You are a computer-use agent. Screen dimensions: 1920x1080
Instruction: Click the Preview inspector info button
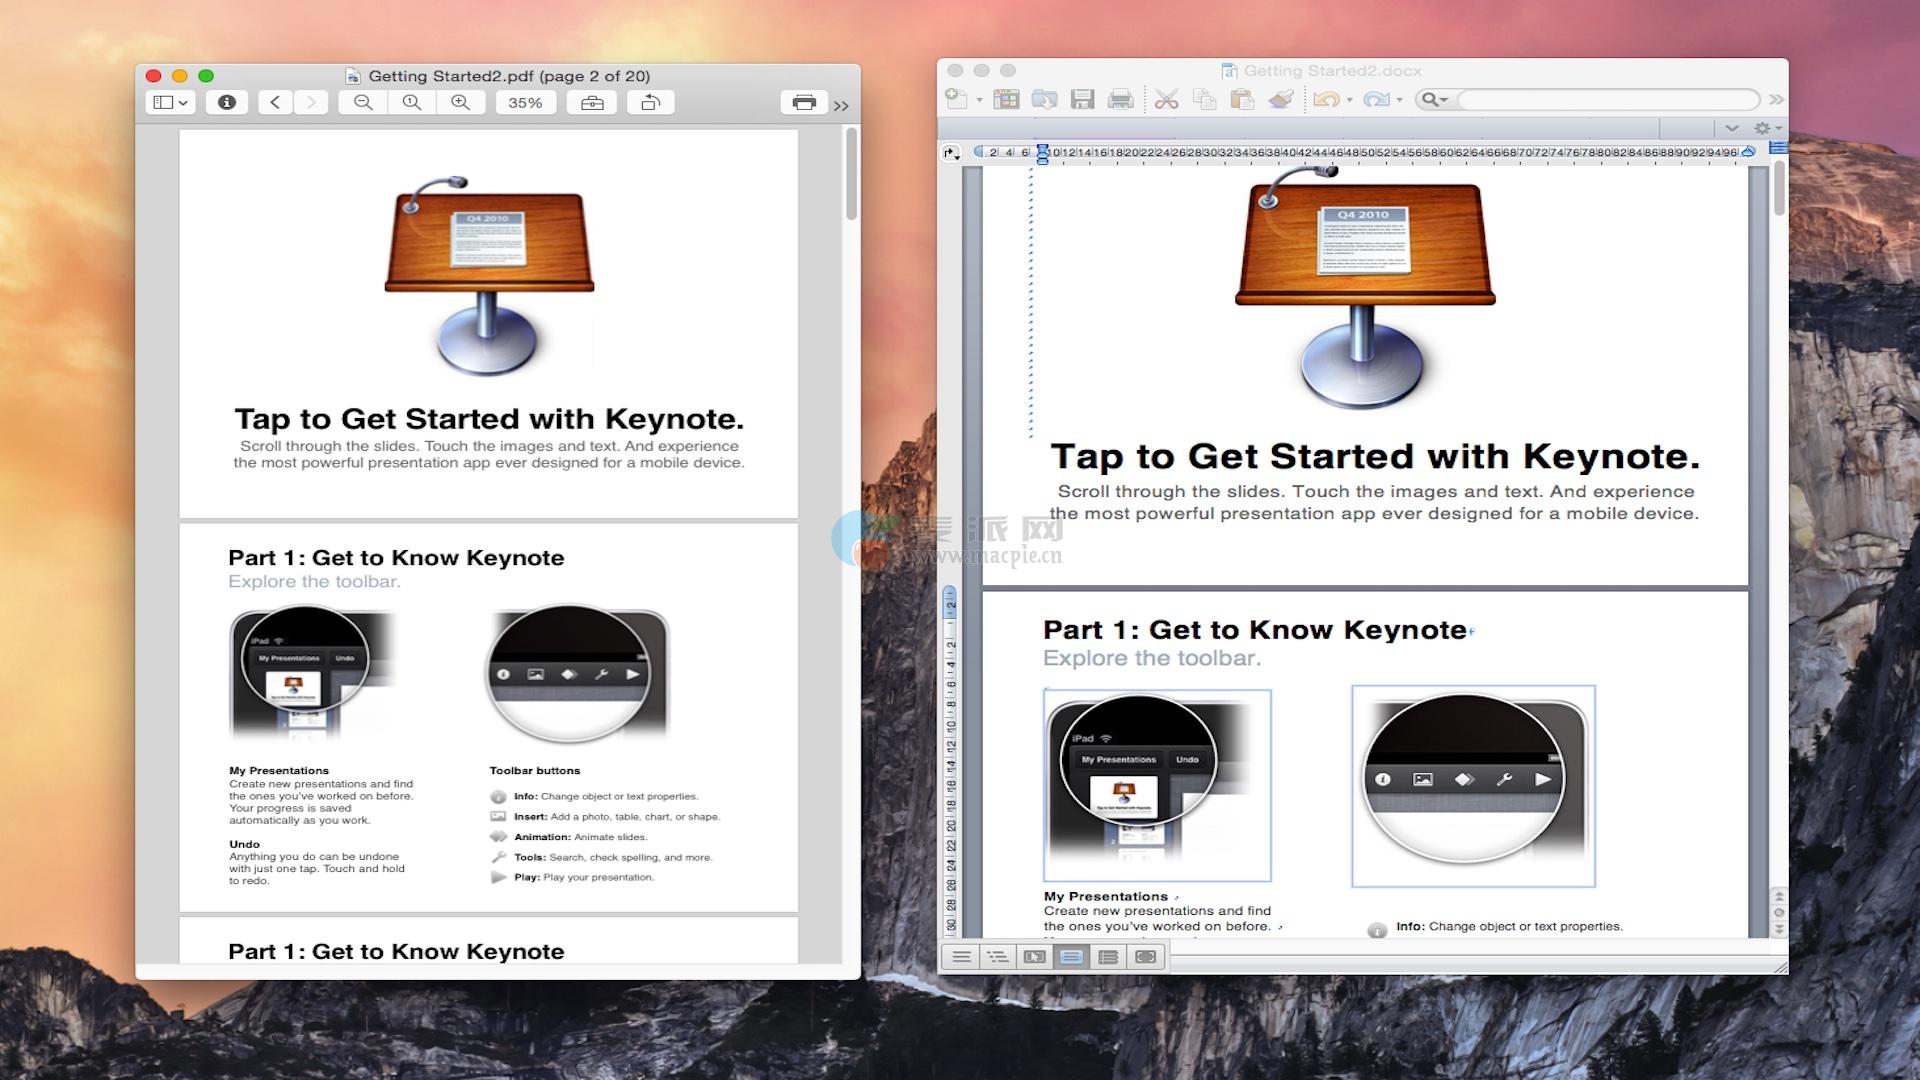[x=227, y=102]
